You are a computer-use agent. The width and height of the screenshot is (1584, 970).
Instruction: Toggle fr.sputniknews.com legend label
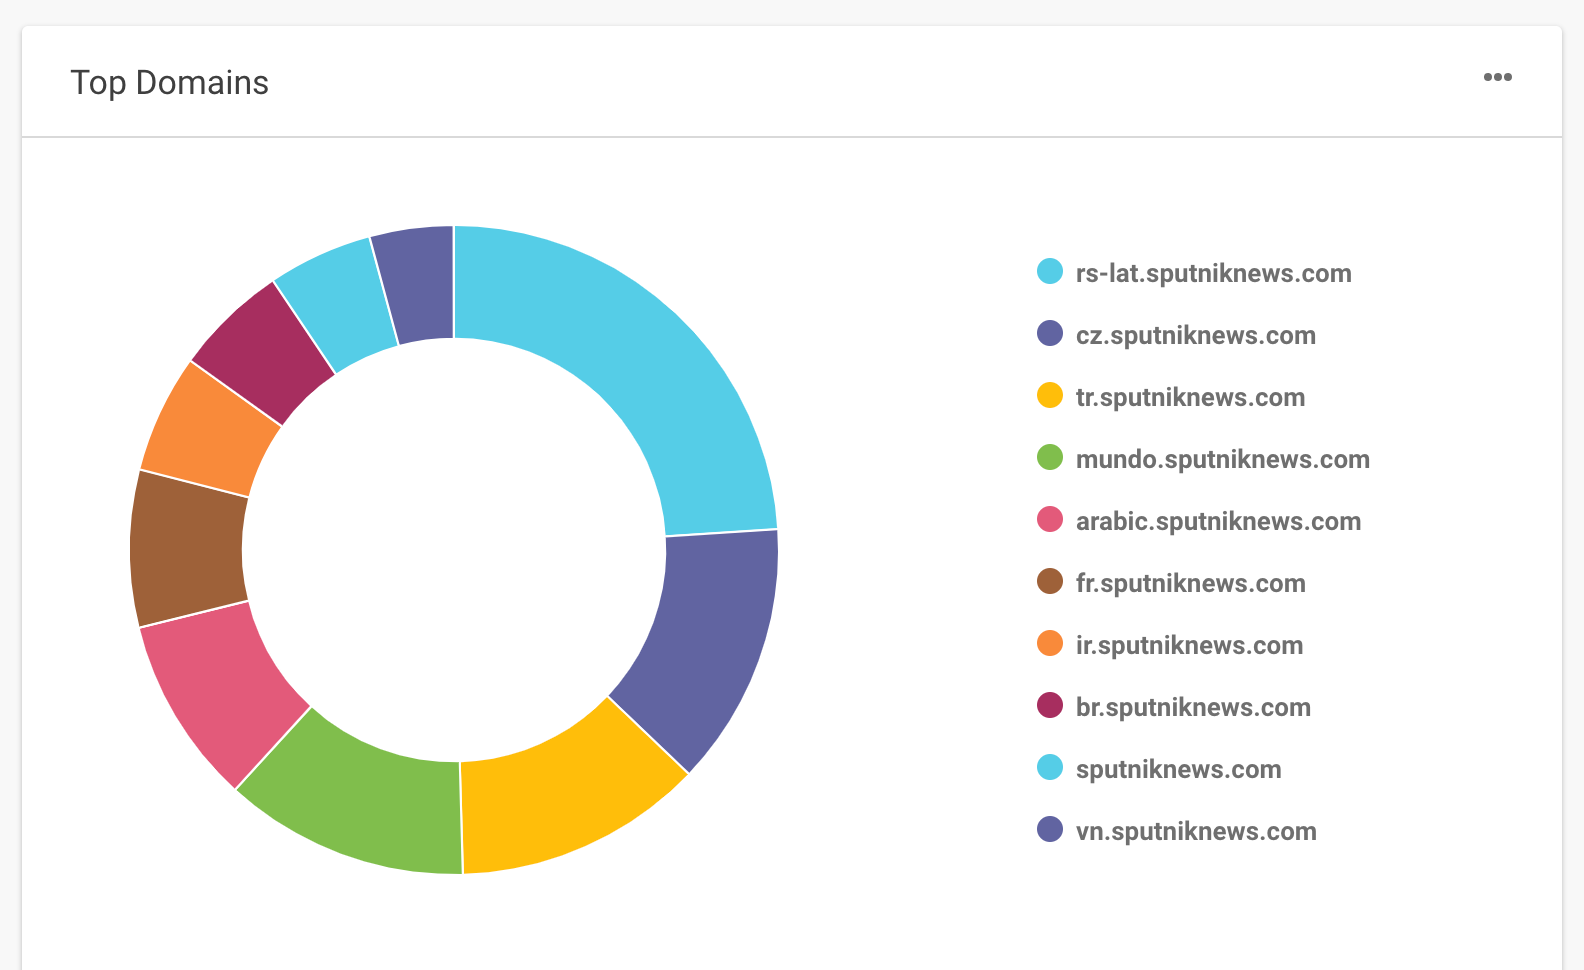click(1190, 583)
